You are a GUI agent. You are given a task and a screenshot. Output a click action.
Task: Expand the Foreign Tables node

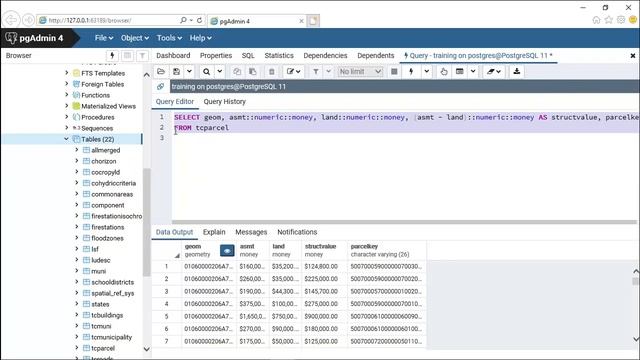tap(67, 84)
